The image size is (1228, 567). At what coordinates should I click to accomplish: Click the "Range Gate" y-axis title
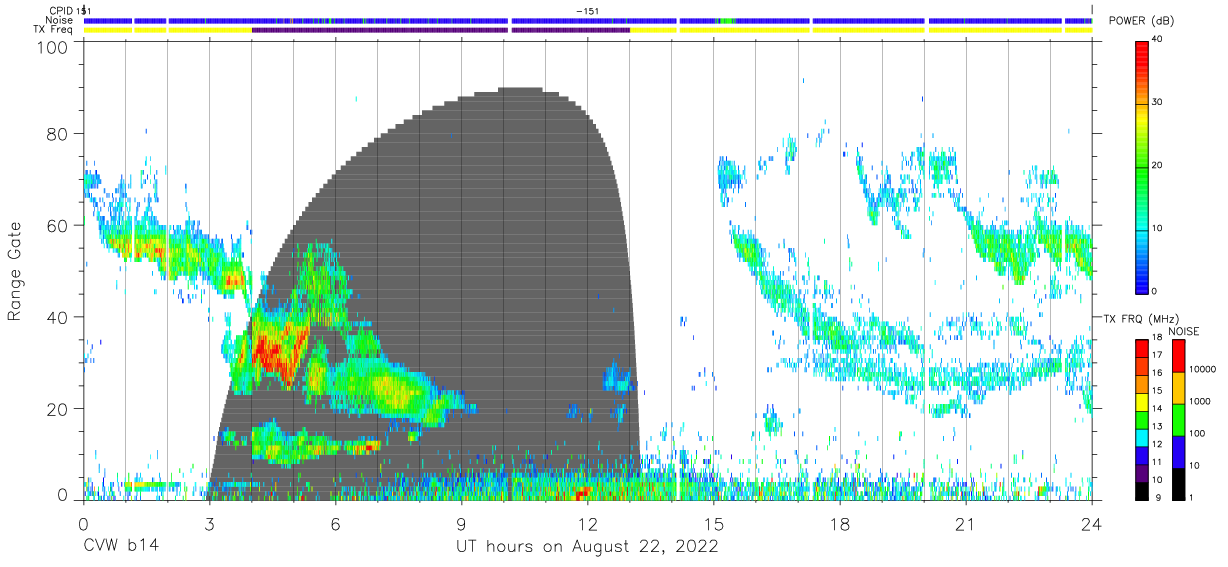16,272
